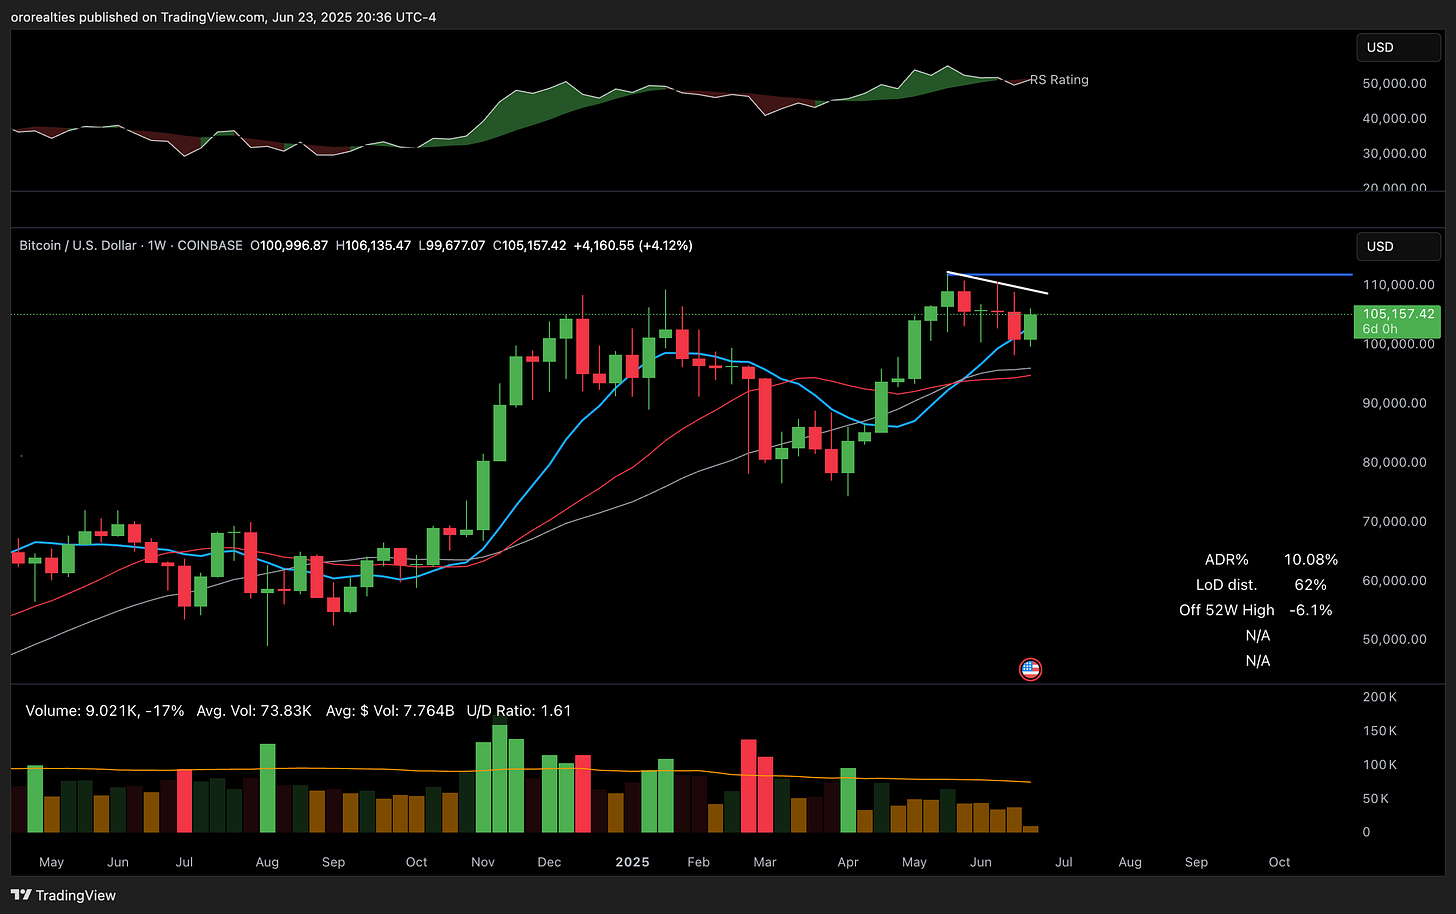Image resolution: width=1456 pixels, height=914 pixels.
Task: Click the ADR% value 10.08%
Action: [1311, 560]
